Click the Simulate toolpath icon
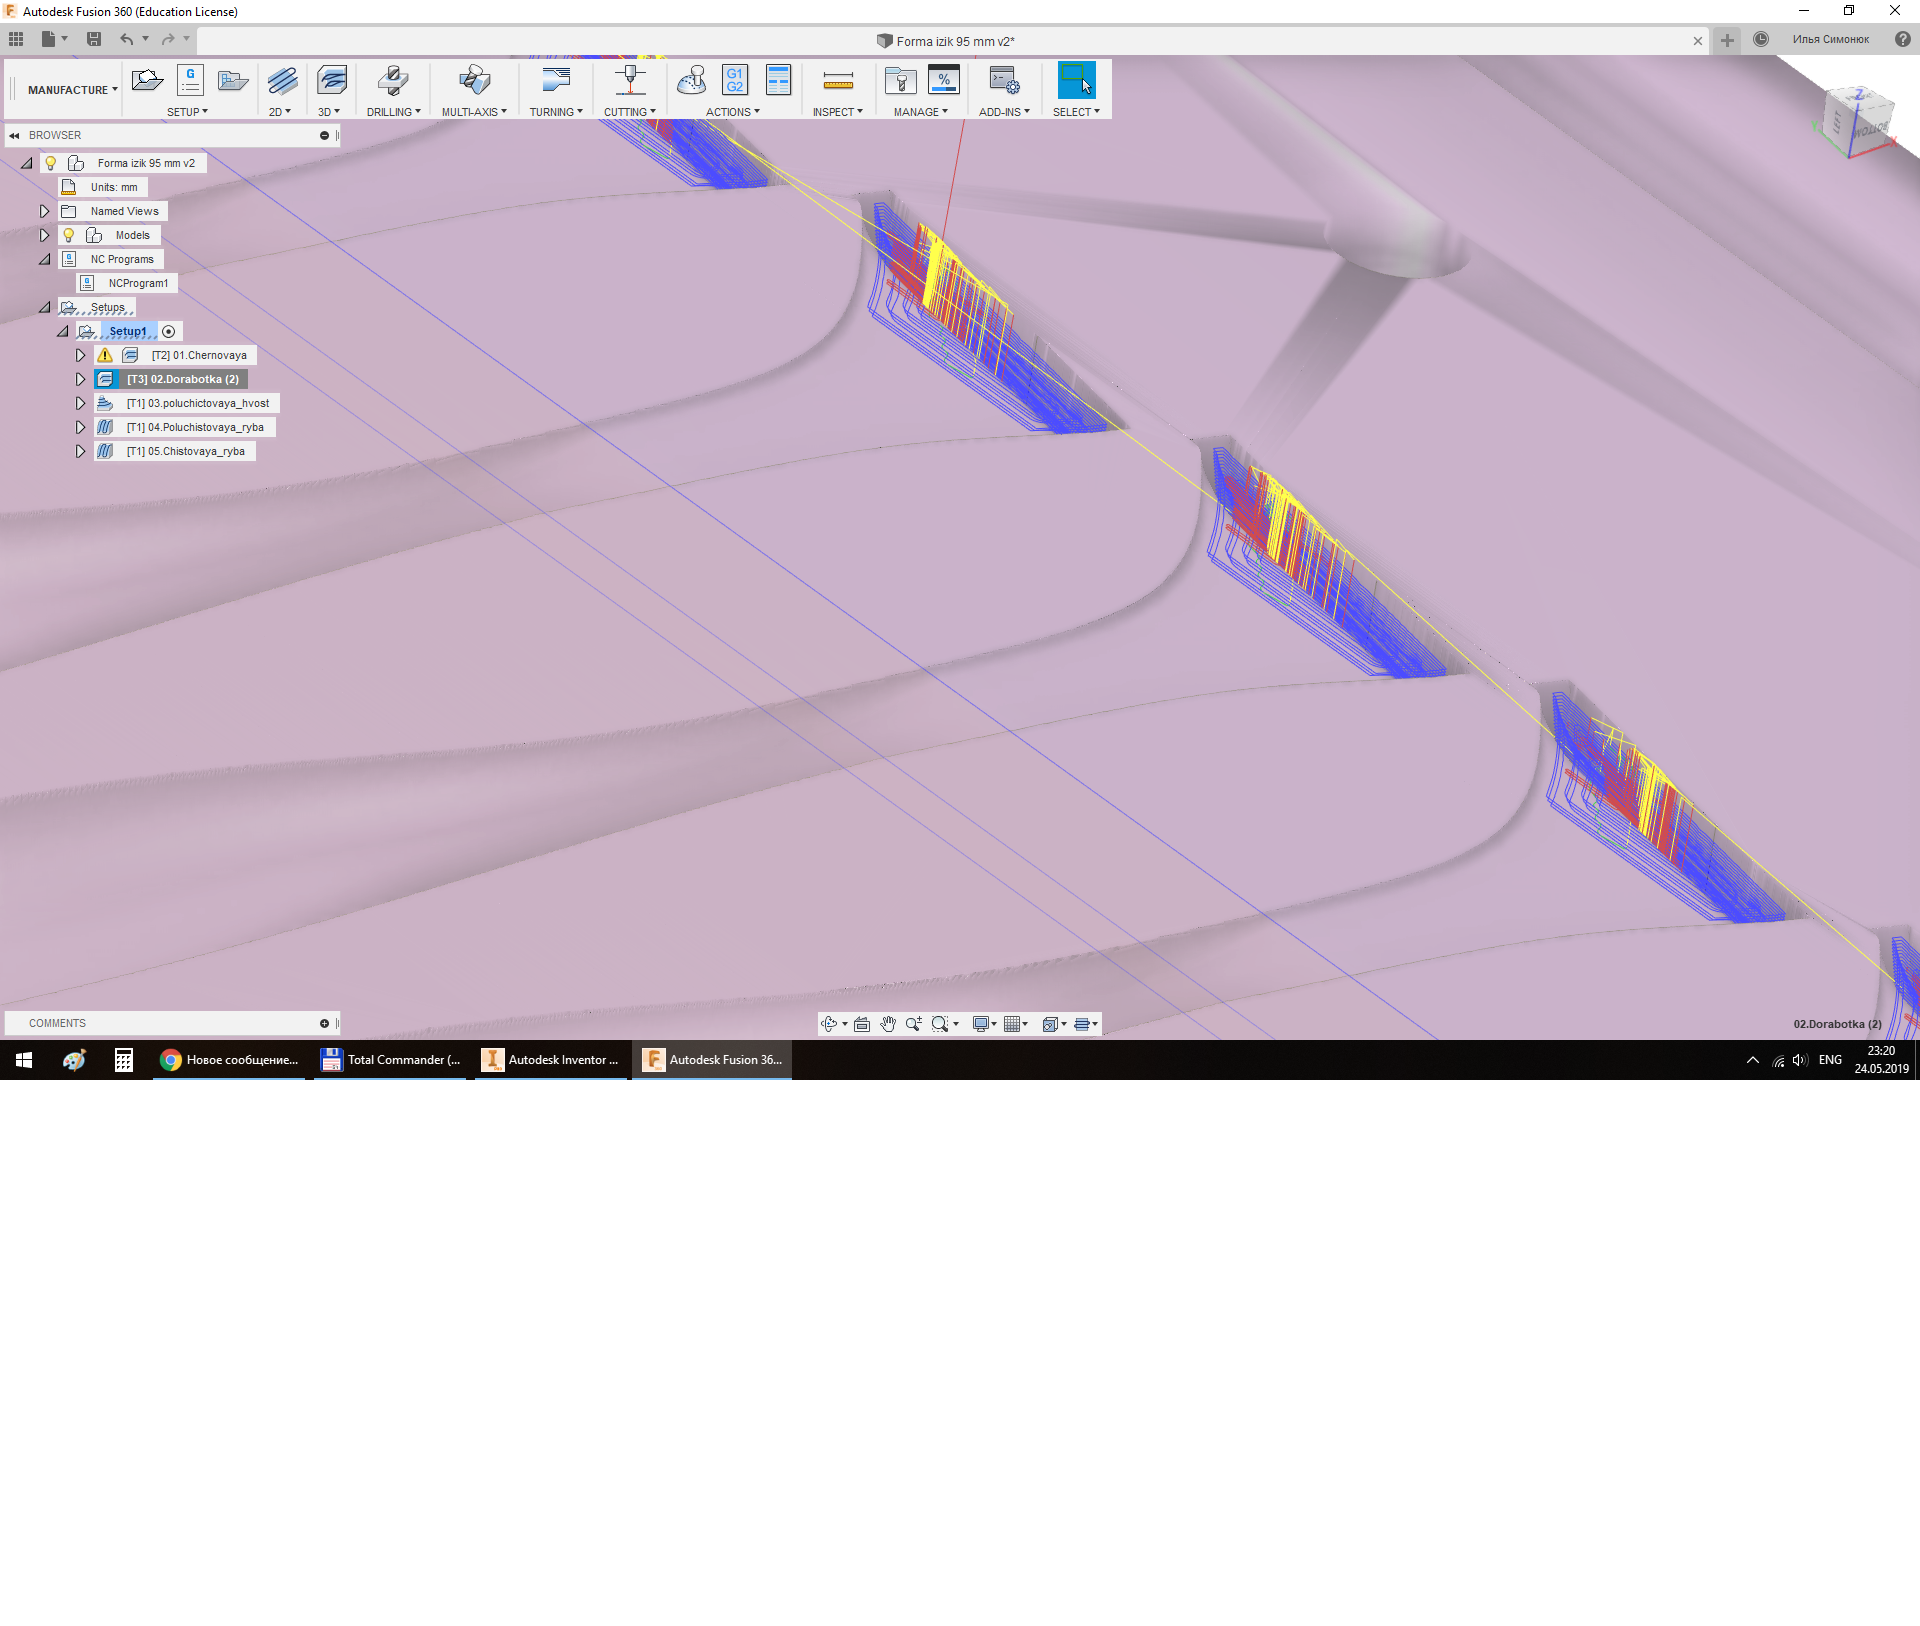This screenshot has width=1920, height=1626. 691,81
